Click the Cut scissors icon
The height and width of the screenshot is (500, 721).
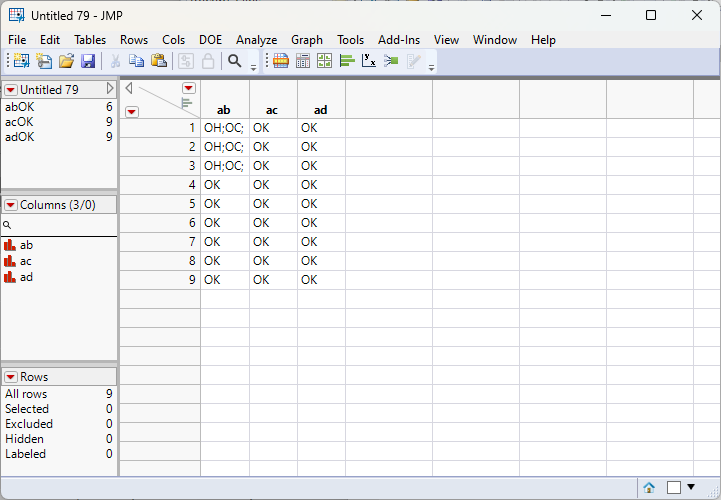point(115,61)
